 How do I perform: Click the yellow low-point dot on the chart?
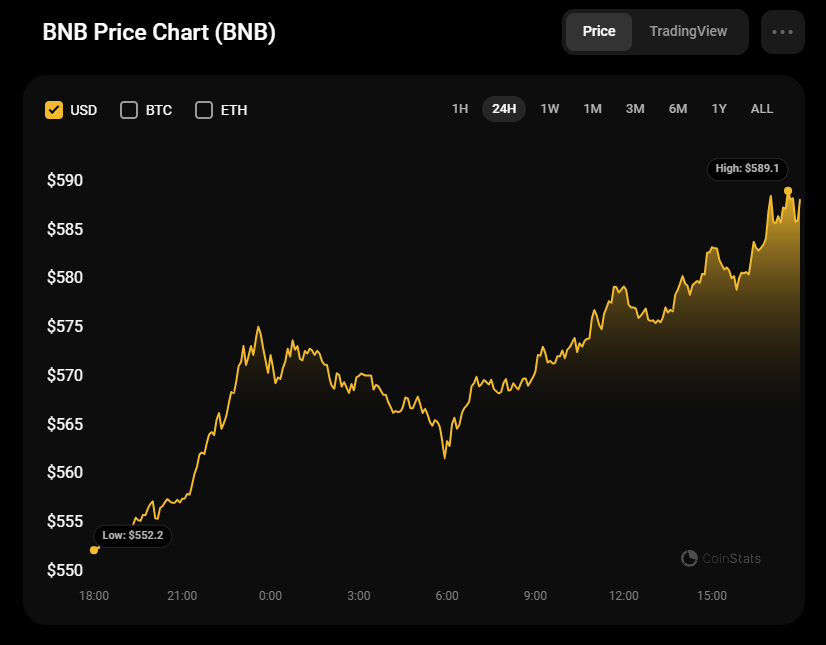point(94,550)
